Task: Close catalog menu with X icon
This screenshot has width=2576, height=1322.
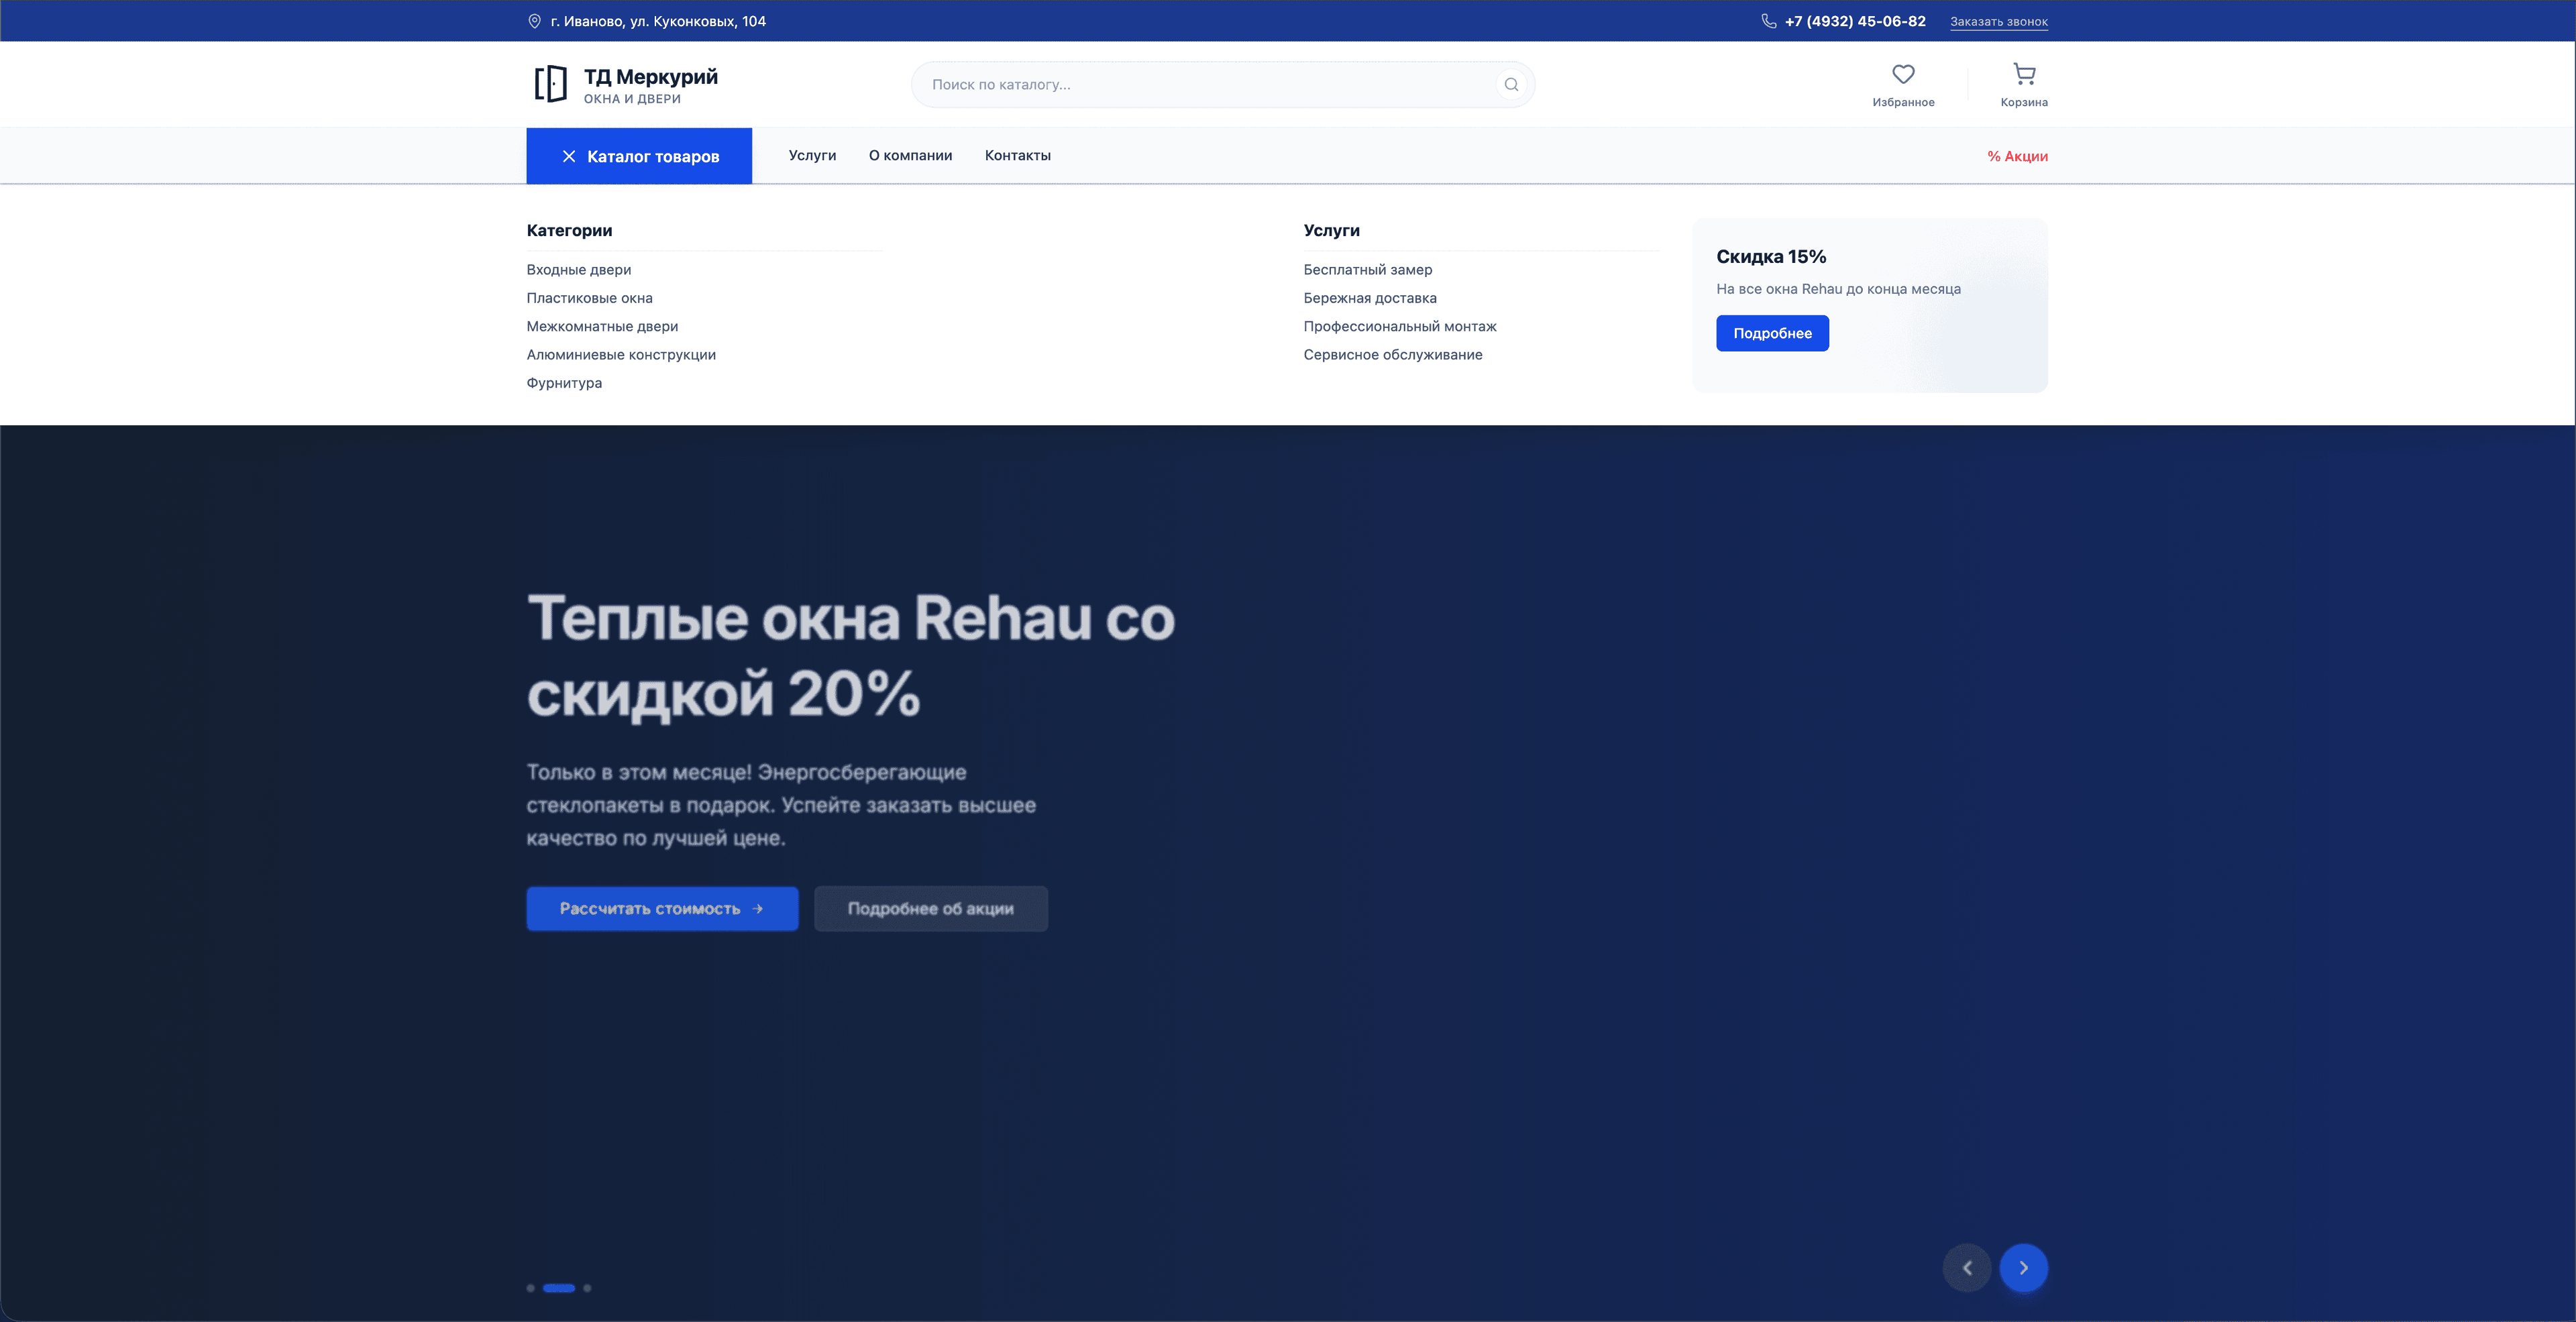Action: click(568, 156)
